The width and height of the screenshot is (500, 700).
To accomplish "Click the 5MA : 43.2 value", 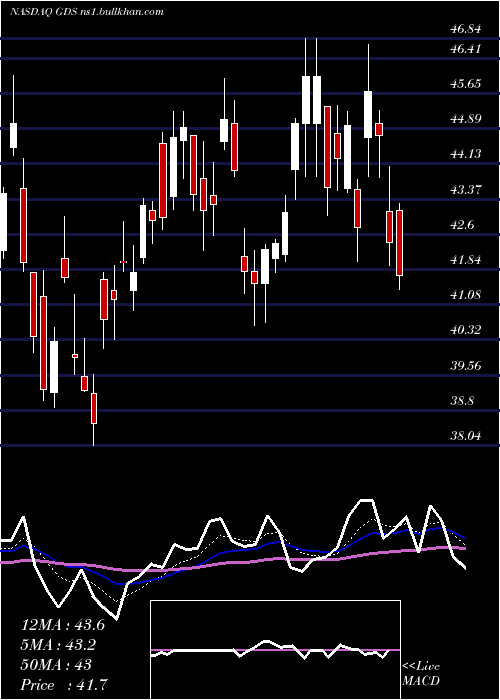I will pyautogui.click(x=58, y=645).
